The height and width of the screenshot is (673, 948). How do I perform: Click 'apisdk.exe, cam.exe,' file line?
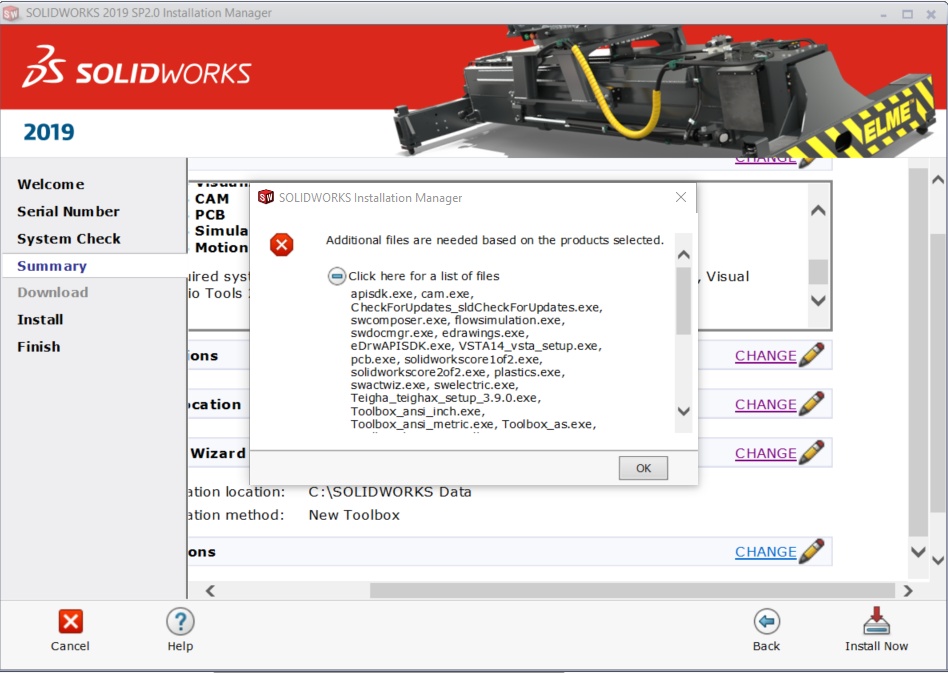coord(412,294)
